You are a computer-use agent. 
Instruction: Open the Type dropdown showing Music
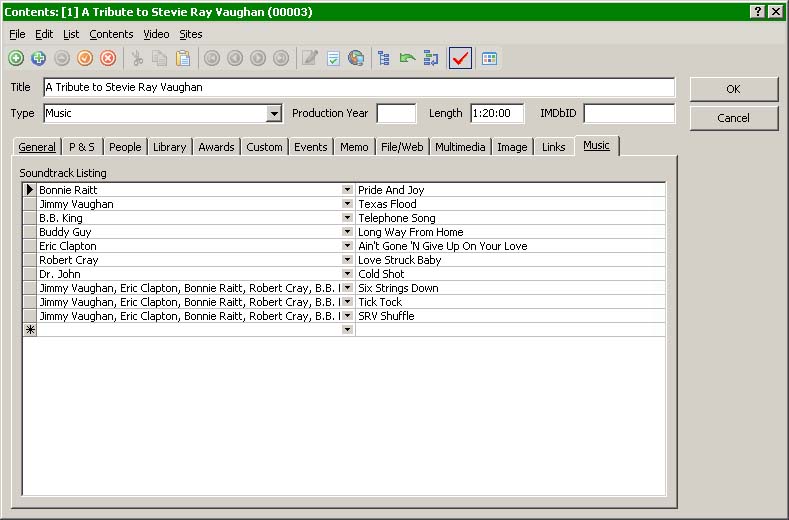[274, 113]
